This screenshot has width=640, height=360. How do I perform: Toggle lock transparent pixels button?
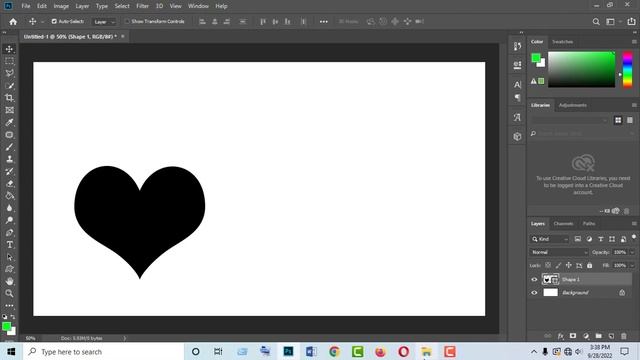click(x=548, y=265)
